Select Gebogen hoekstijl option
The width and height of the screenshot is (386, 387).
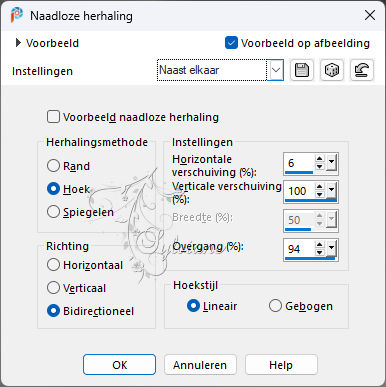click(275, 306)
